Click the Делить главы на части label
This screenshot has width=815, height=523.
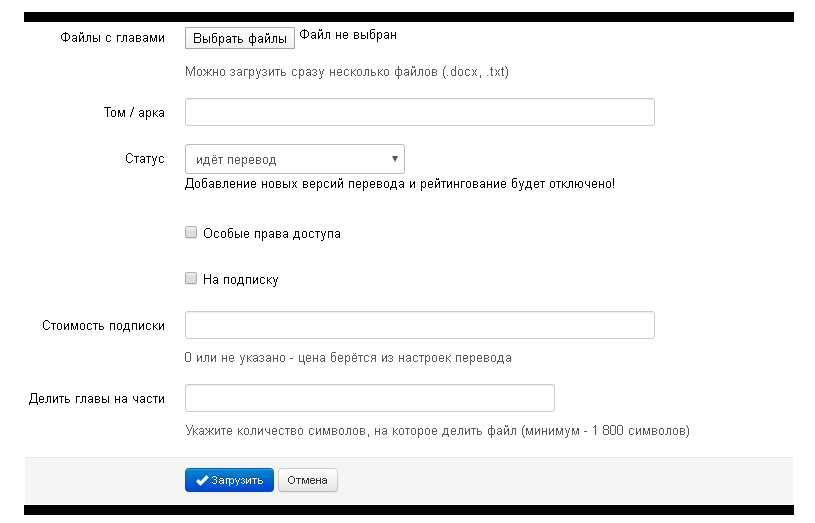pos(97,398)
